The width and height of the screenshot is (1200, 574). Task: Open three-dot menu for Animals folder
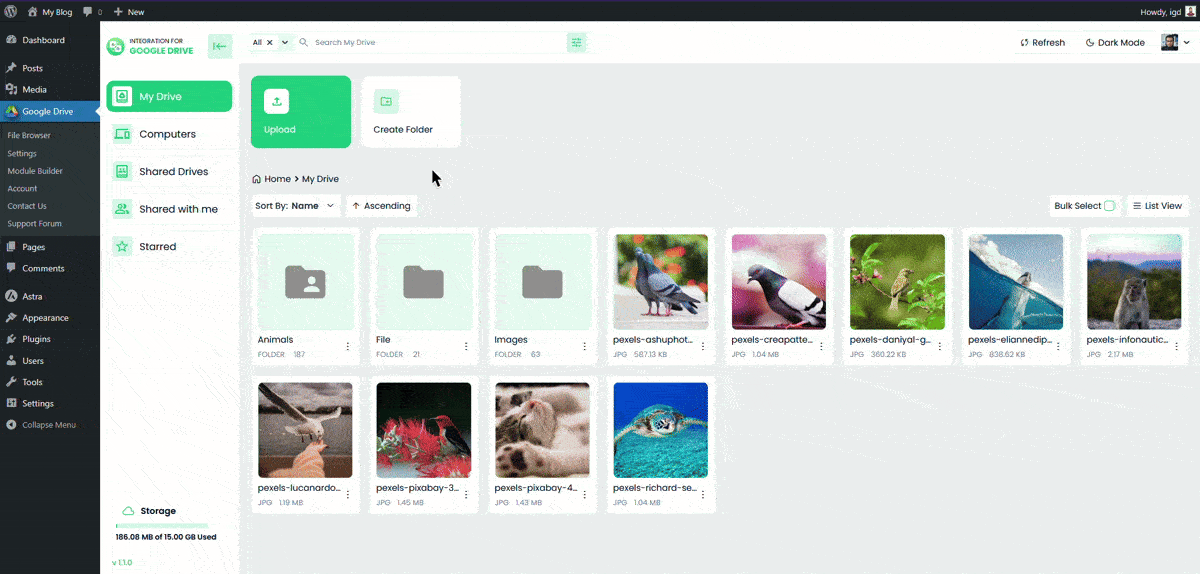348,346
